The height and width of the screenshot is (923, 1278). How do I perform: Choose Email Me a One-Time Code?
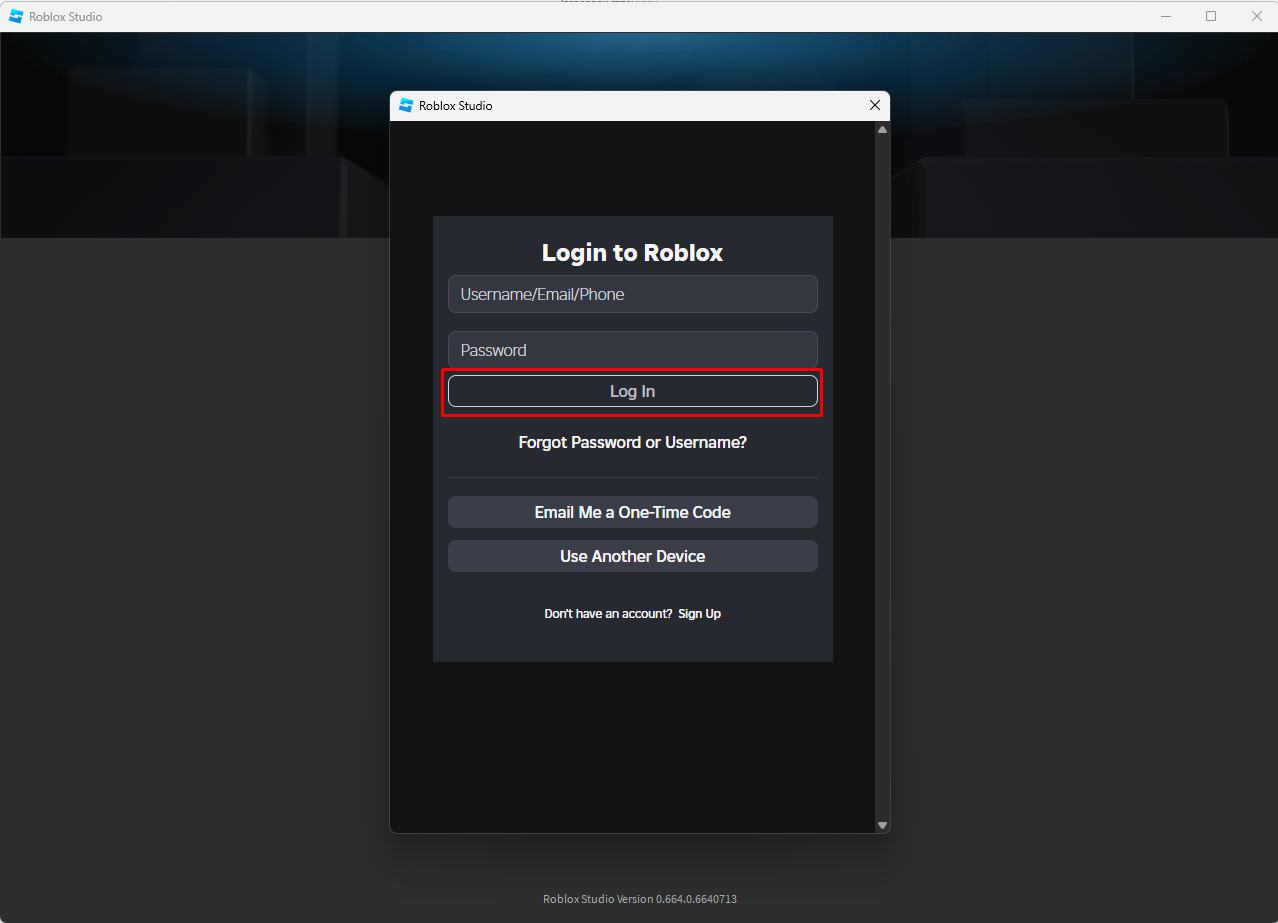click(632, 512)
